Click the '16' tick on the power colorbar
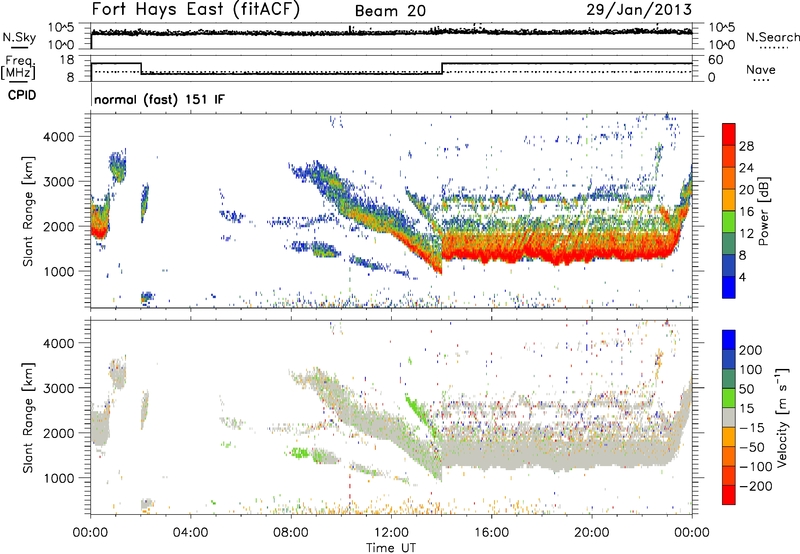The image size is (800, 554). tap(746, 211)
